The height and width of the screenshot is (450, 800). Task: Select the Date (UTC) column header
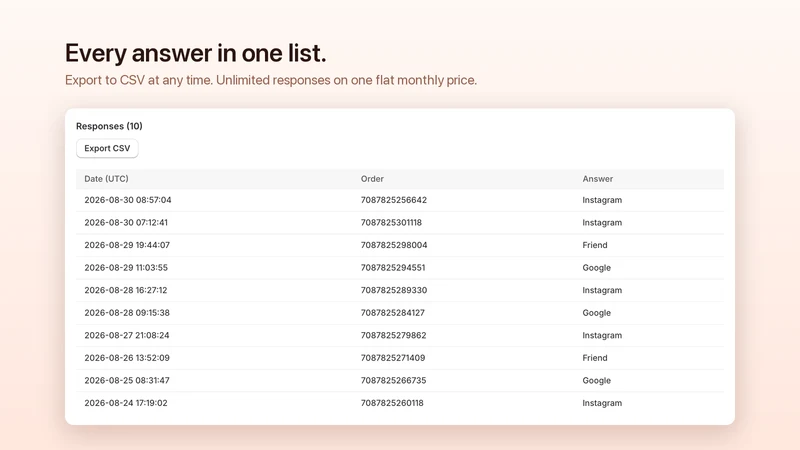[x=106, y=179]
